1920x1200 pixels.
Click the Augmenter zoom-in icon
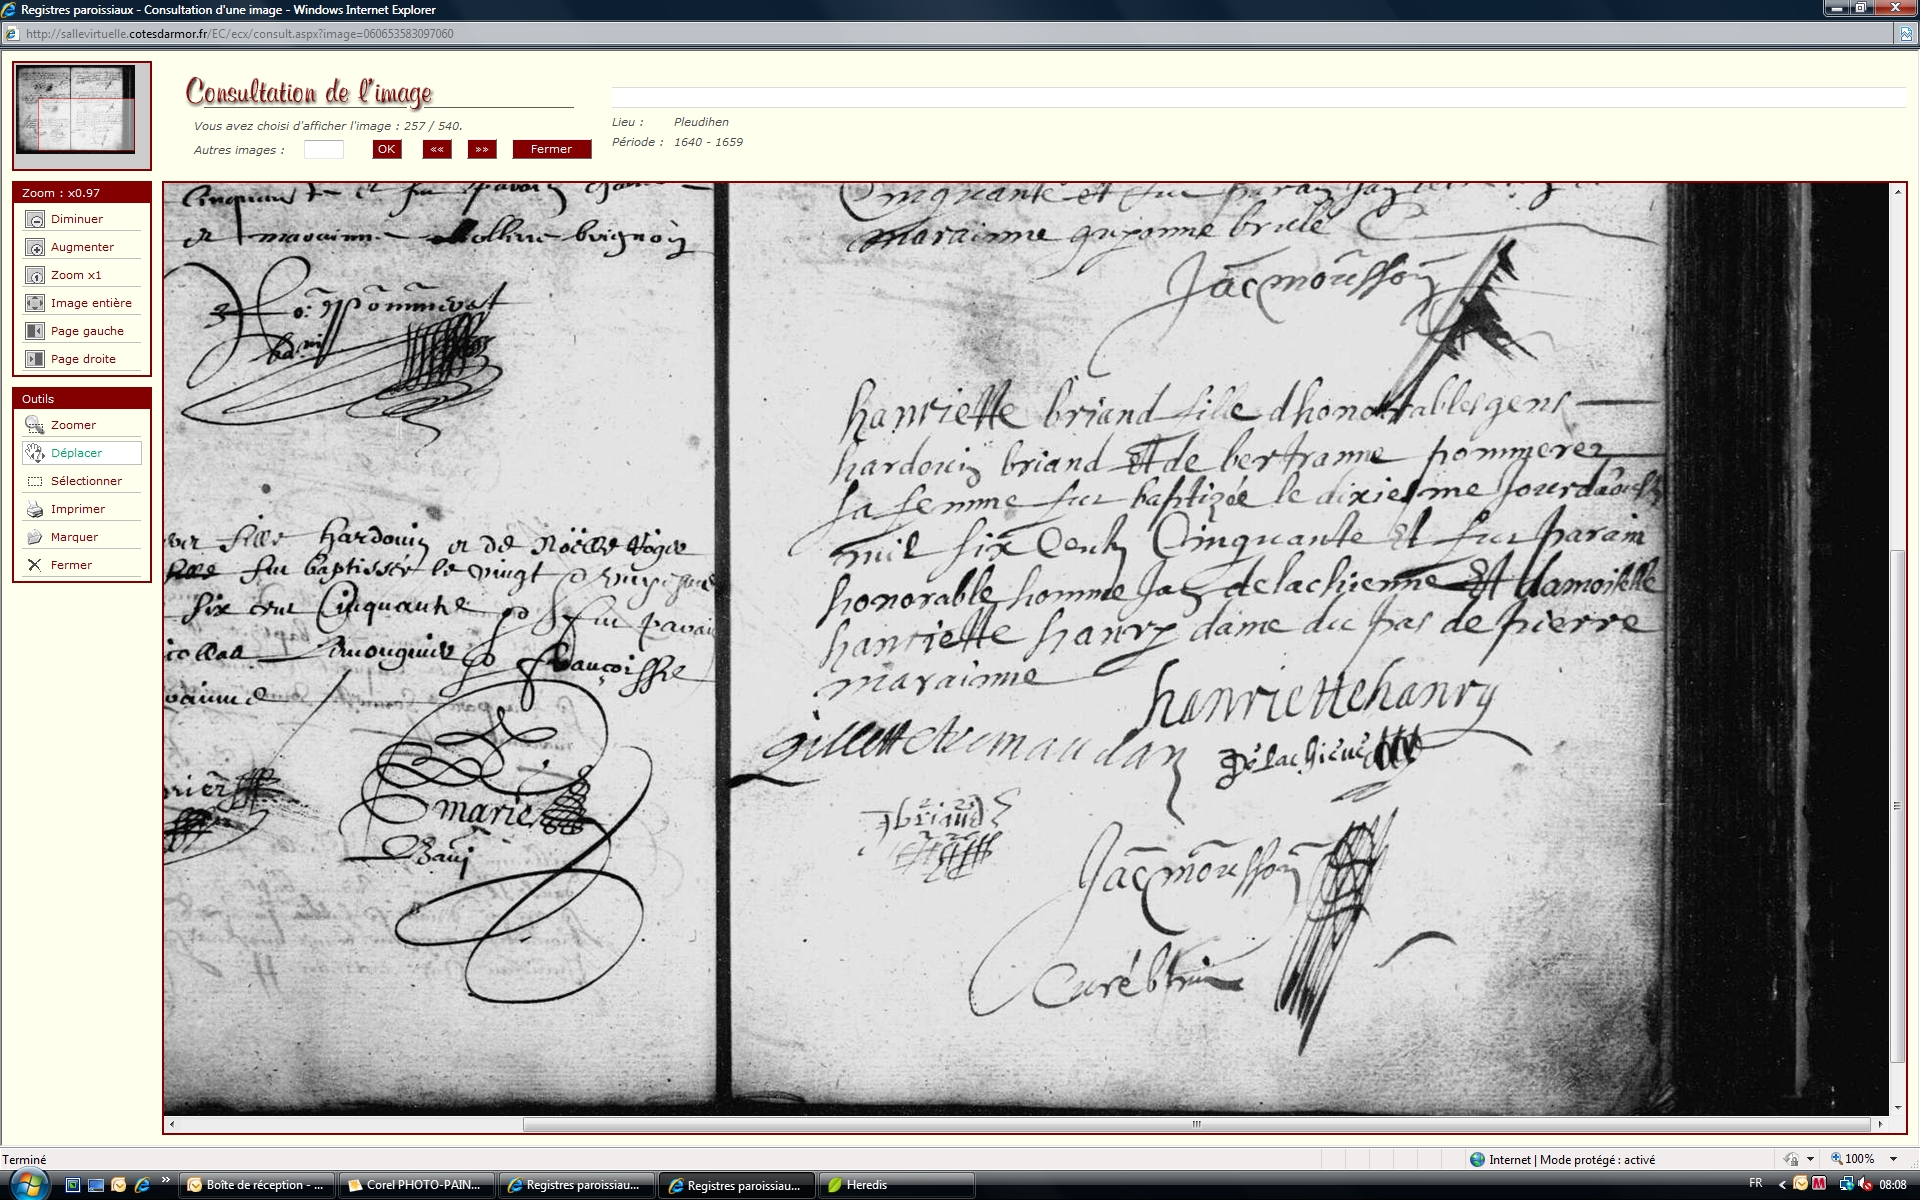pyautogui.click(x=35, y=247)
